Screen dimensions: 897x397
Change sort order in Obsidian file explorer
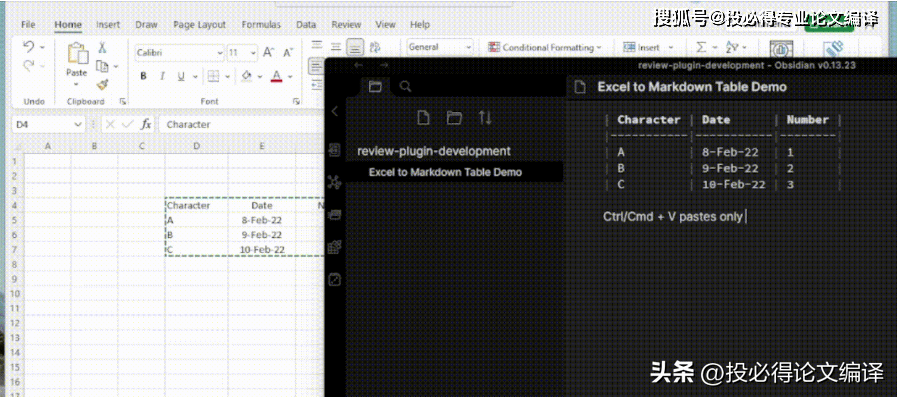pos(485,118)
